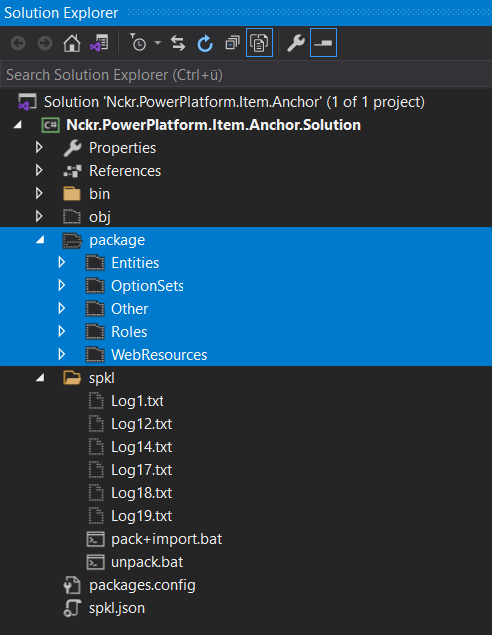Toggle the Preview Selected Items button

click(323, 43)
